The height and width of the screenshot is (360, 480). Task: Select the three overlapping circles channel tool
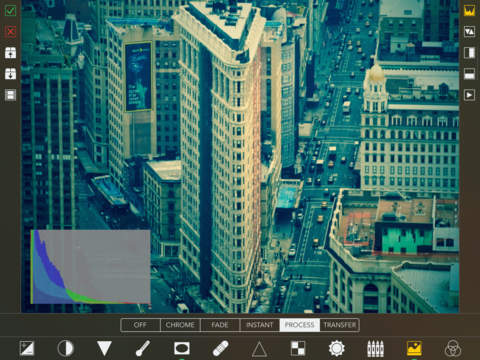(x=453, y=349)
